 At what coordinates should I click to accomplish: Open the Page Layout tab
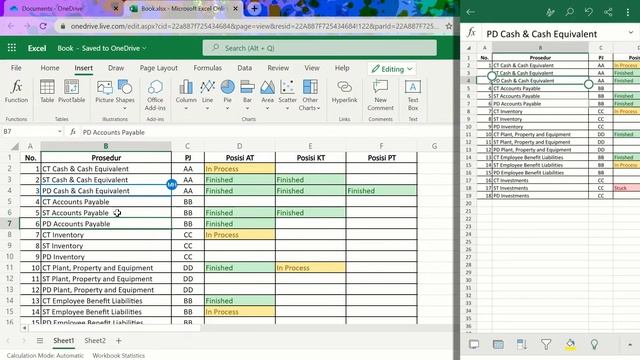(158, 68)
